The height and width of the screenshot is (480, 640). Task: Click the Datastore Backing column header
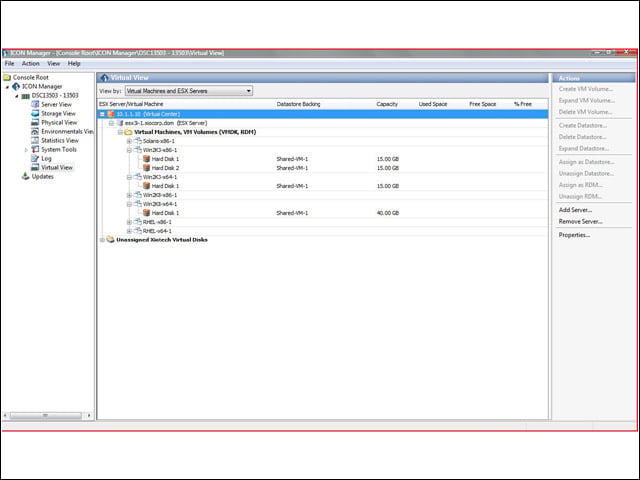click(298, 104)
